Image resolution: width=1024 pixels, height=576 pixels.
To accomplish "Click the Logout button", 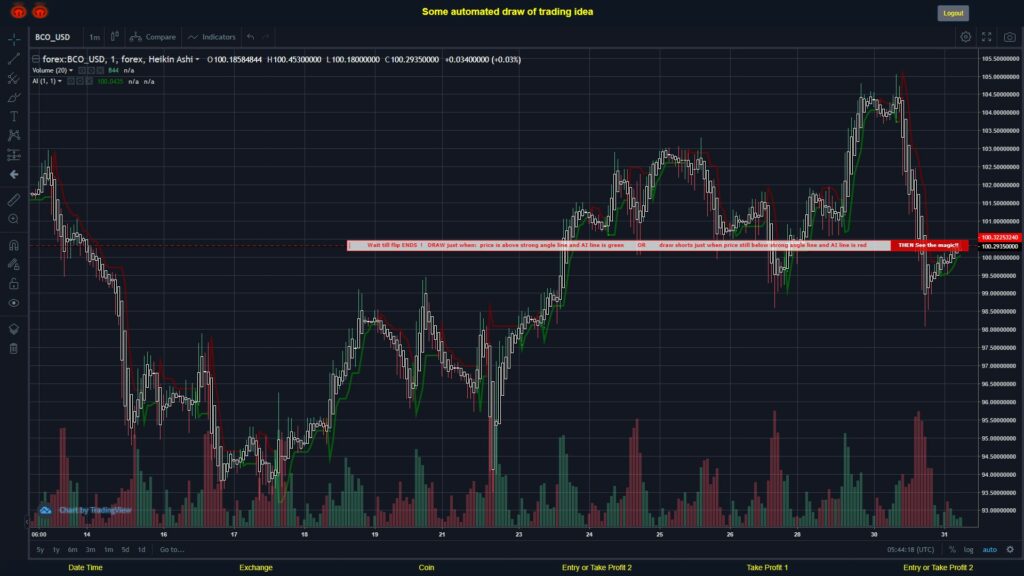I will tap(953, 13).
